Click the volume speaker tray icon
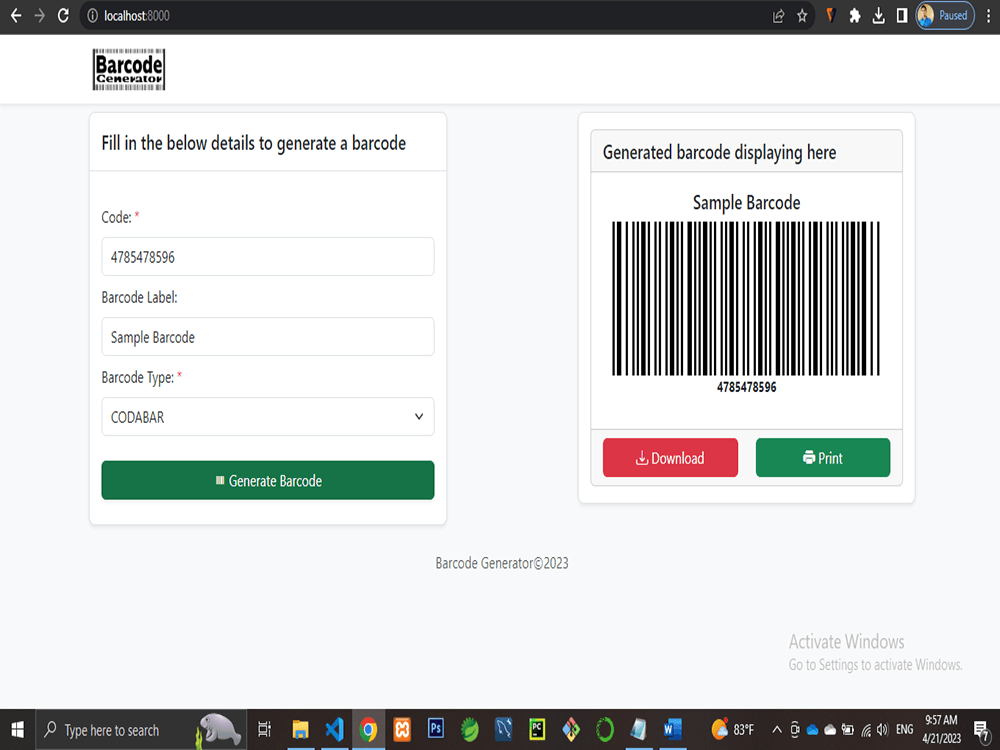 883,730
